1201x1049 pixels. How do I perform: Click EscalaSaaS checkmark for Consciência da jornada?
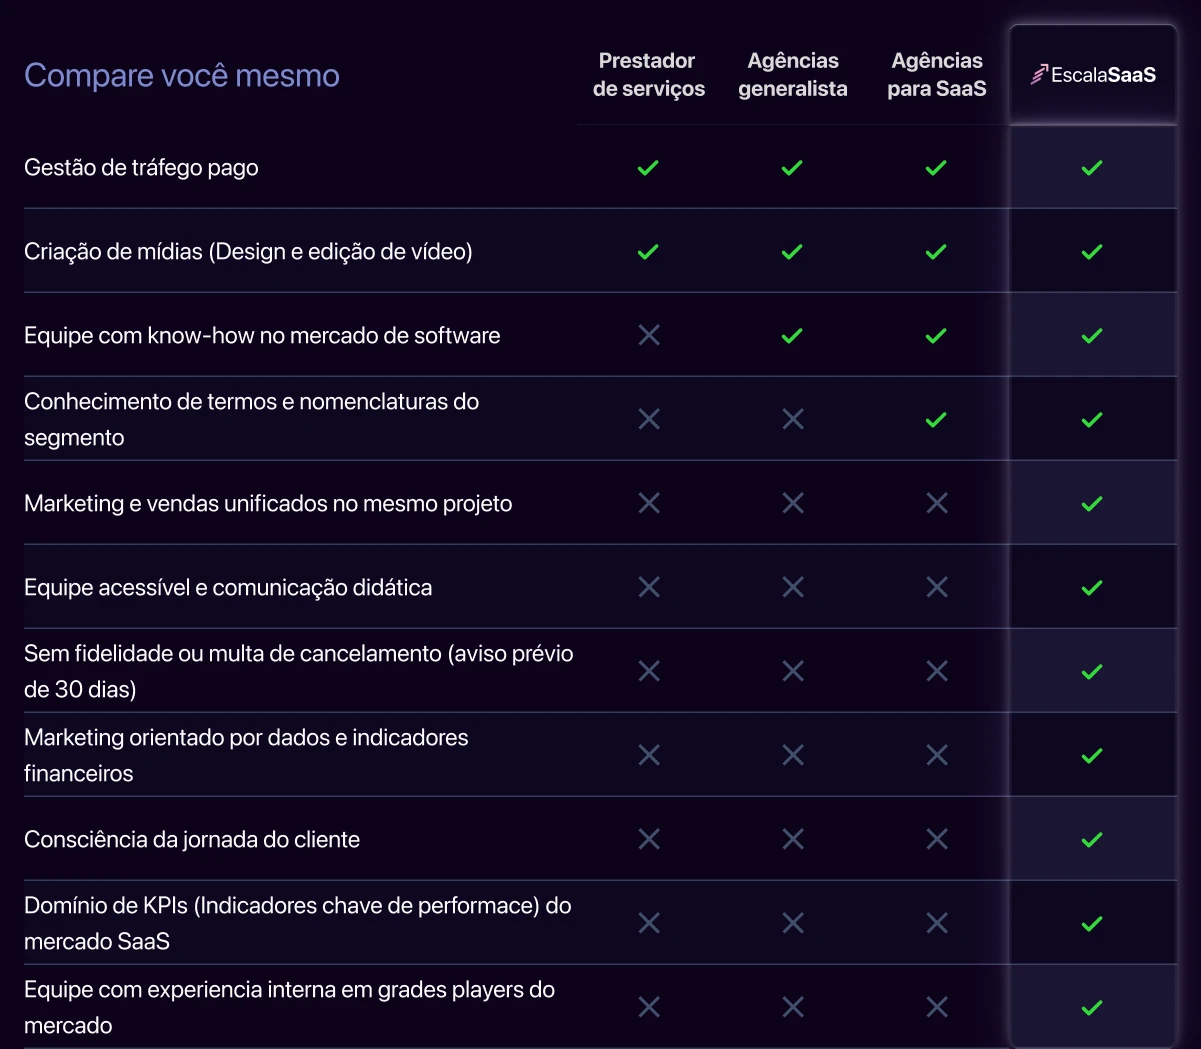point(1092,840)
